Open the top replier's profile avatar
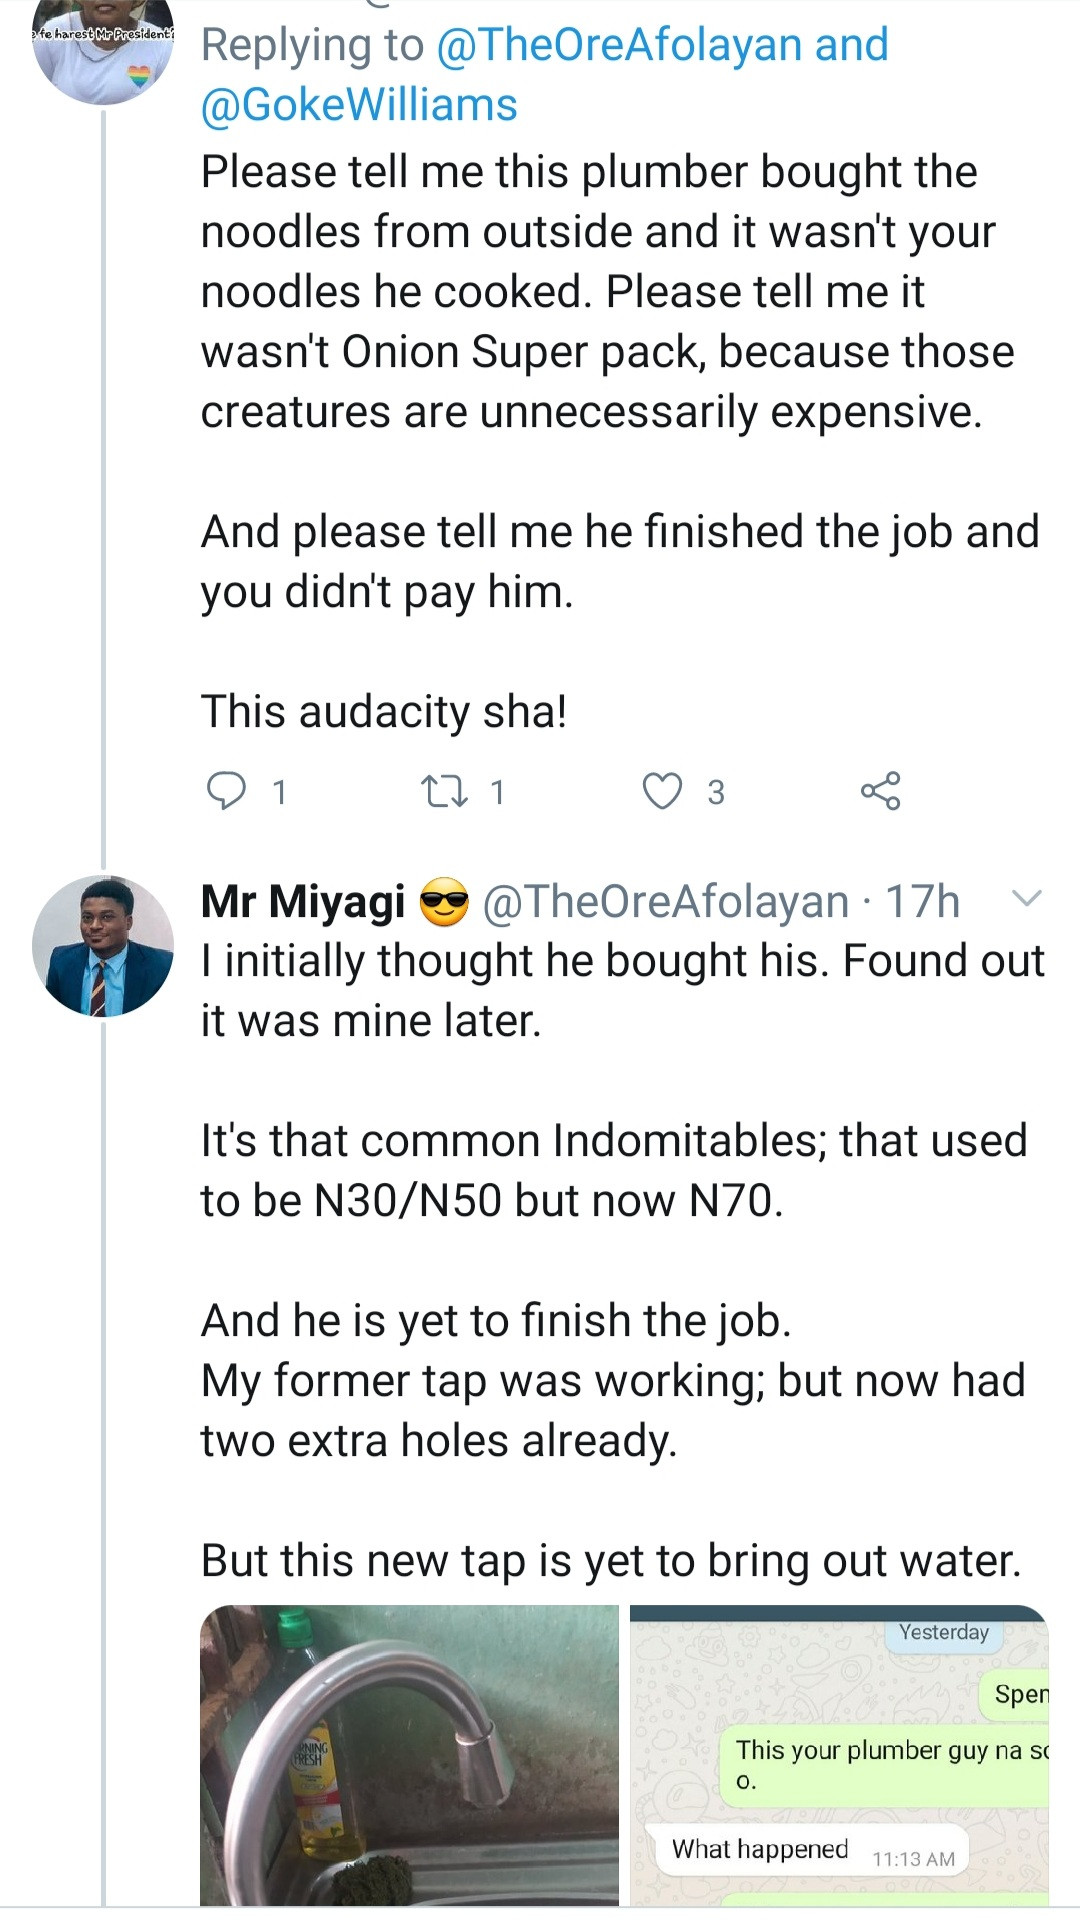 click(103, 50)
